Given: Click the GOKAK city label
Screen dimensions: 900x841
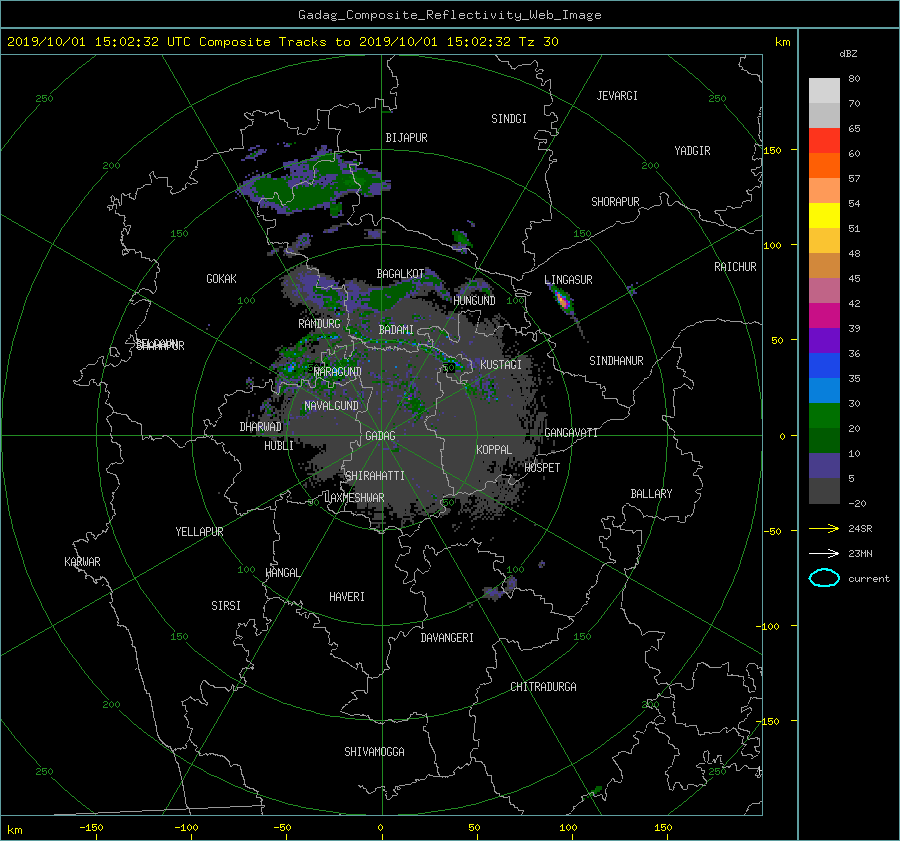Looking at the screenshot, I should click(221, 279).
